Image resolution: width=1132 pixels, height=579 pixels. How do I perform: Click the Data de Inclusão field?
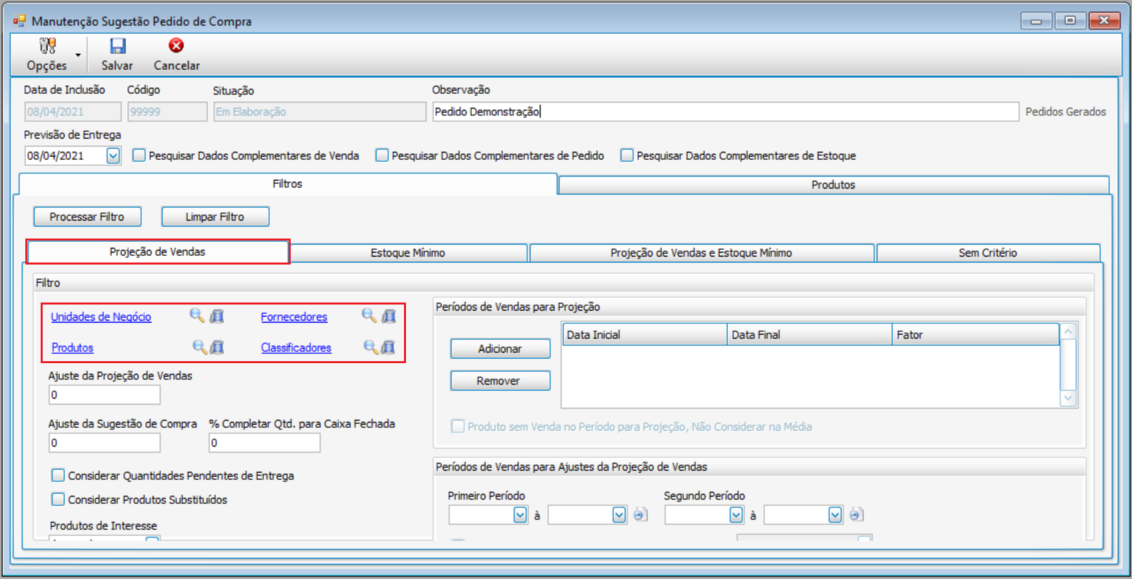pos(72,112)
